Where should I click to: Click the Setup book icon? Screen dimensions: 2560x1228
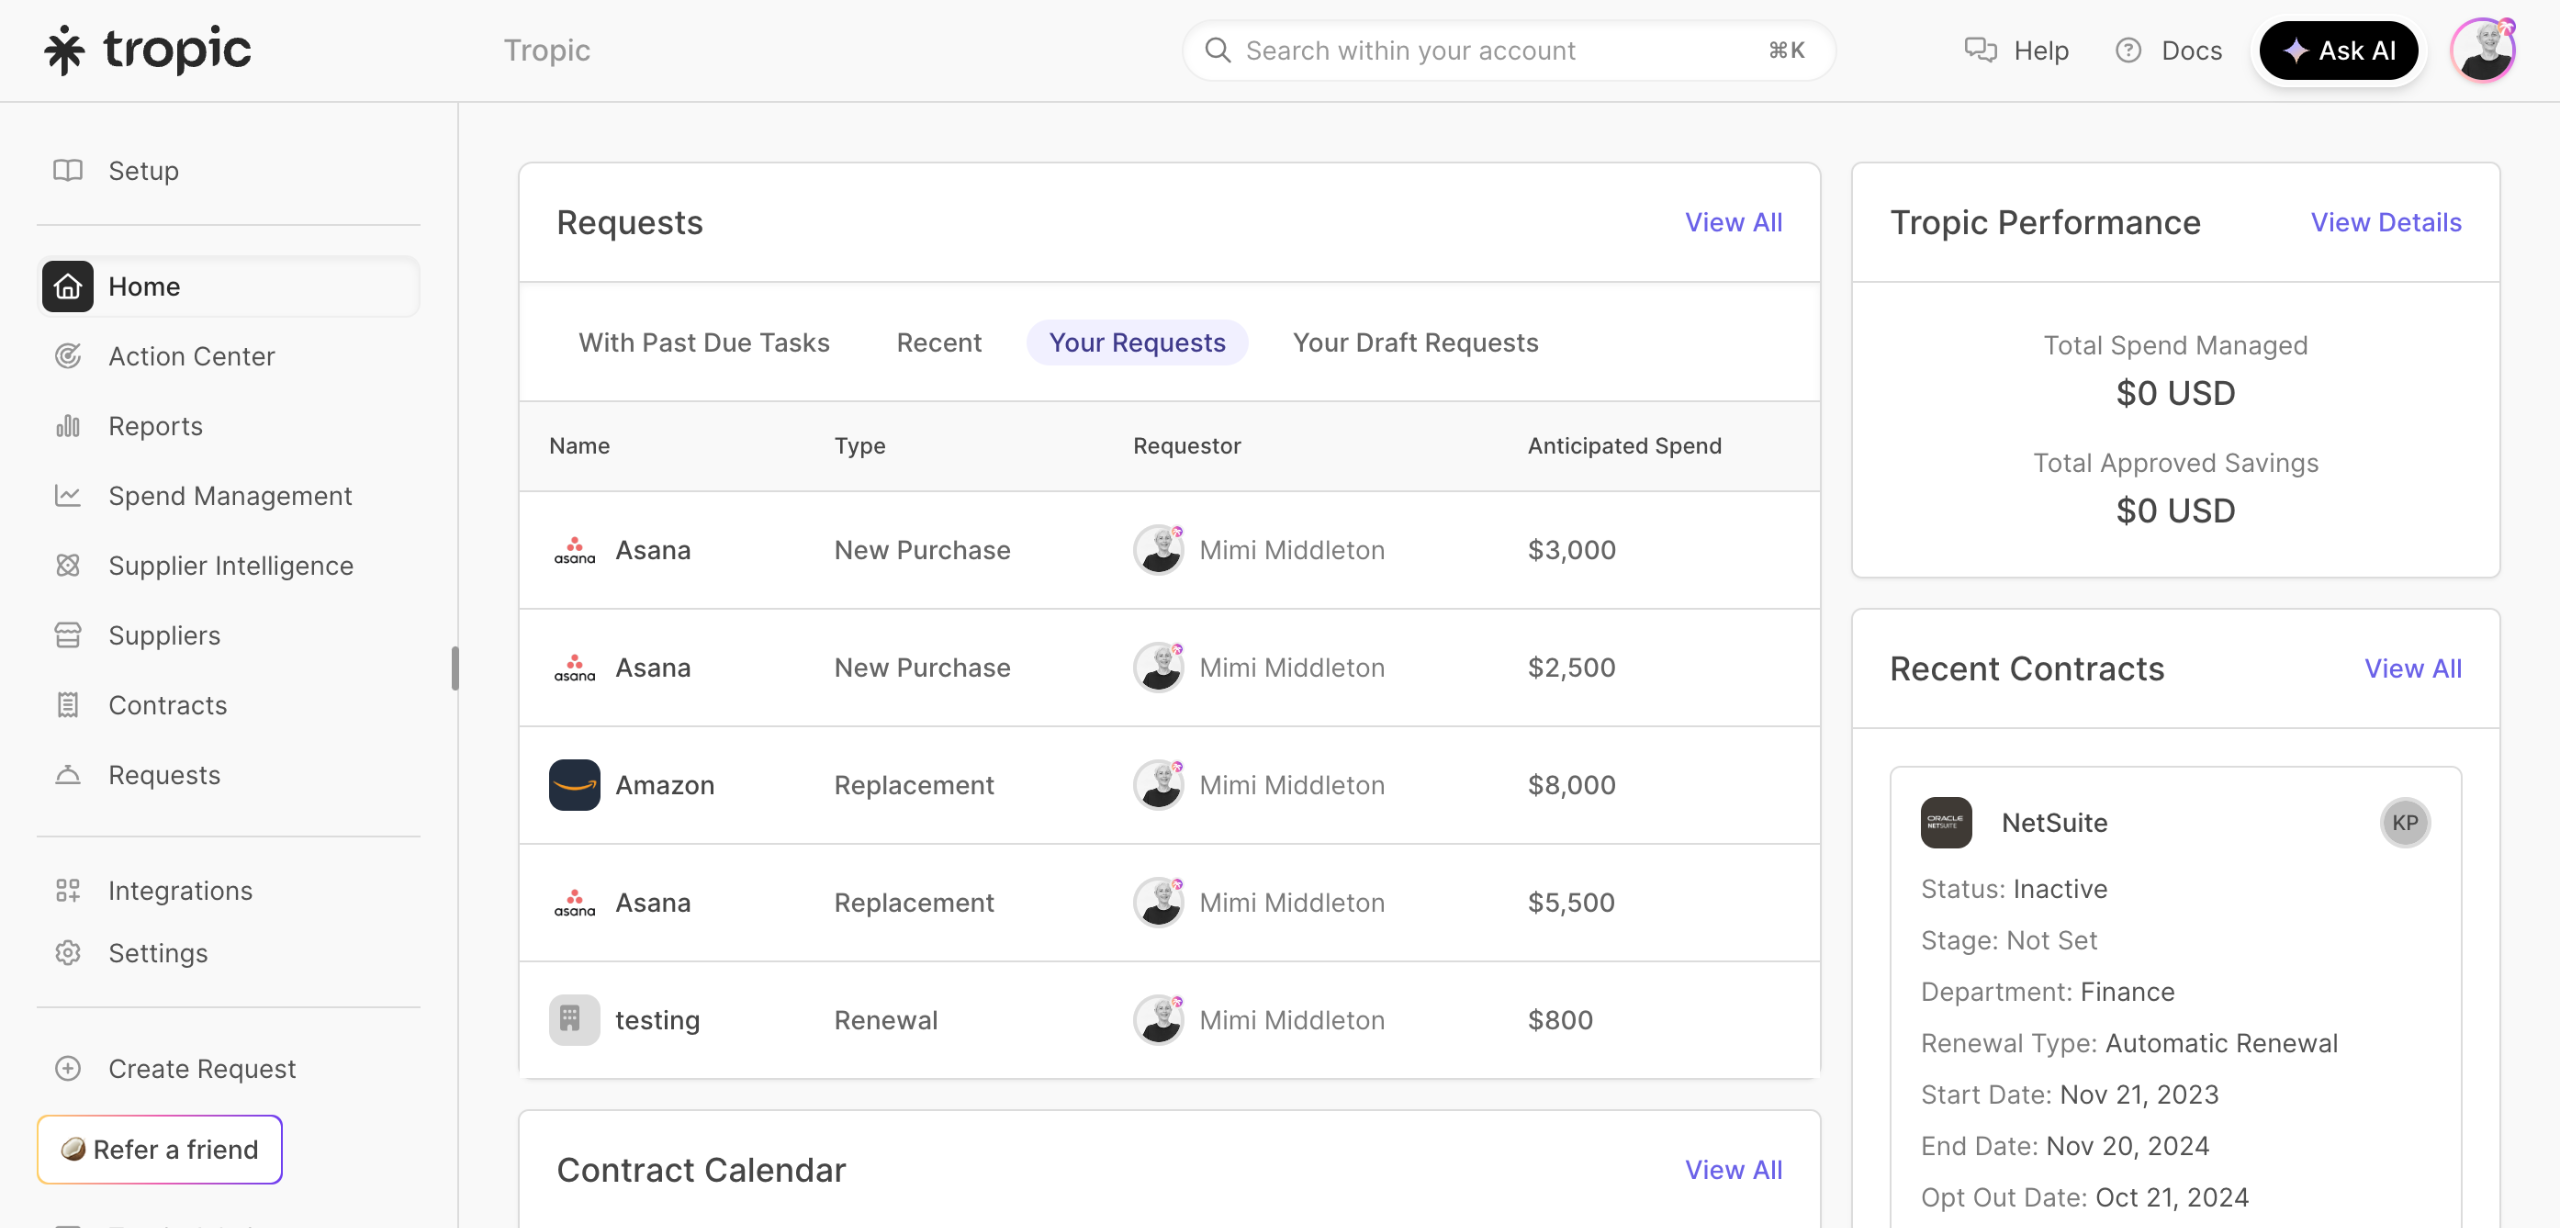point(67,171)
